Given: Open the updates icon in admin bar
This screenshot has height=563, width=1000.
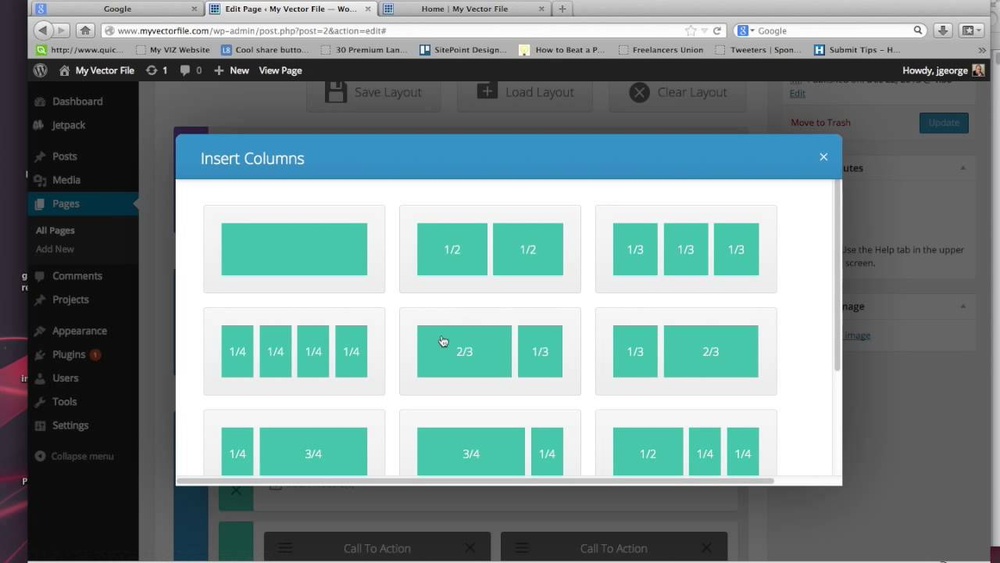Looking at the screenshot, I should click(x=156, y=71).
